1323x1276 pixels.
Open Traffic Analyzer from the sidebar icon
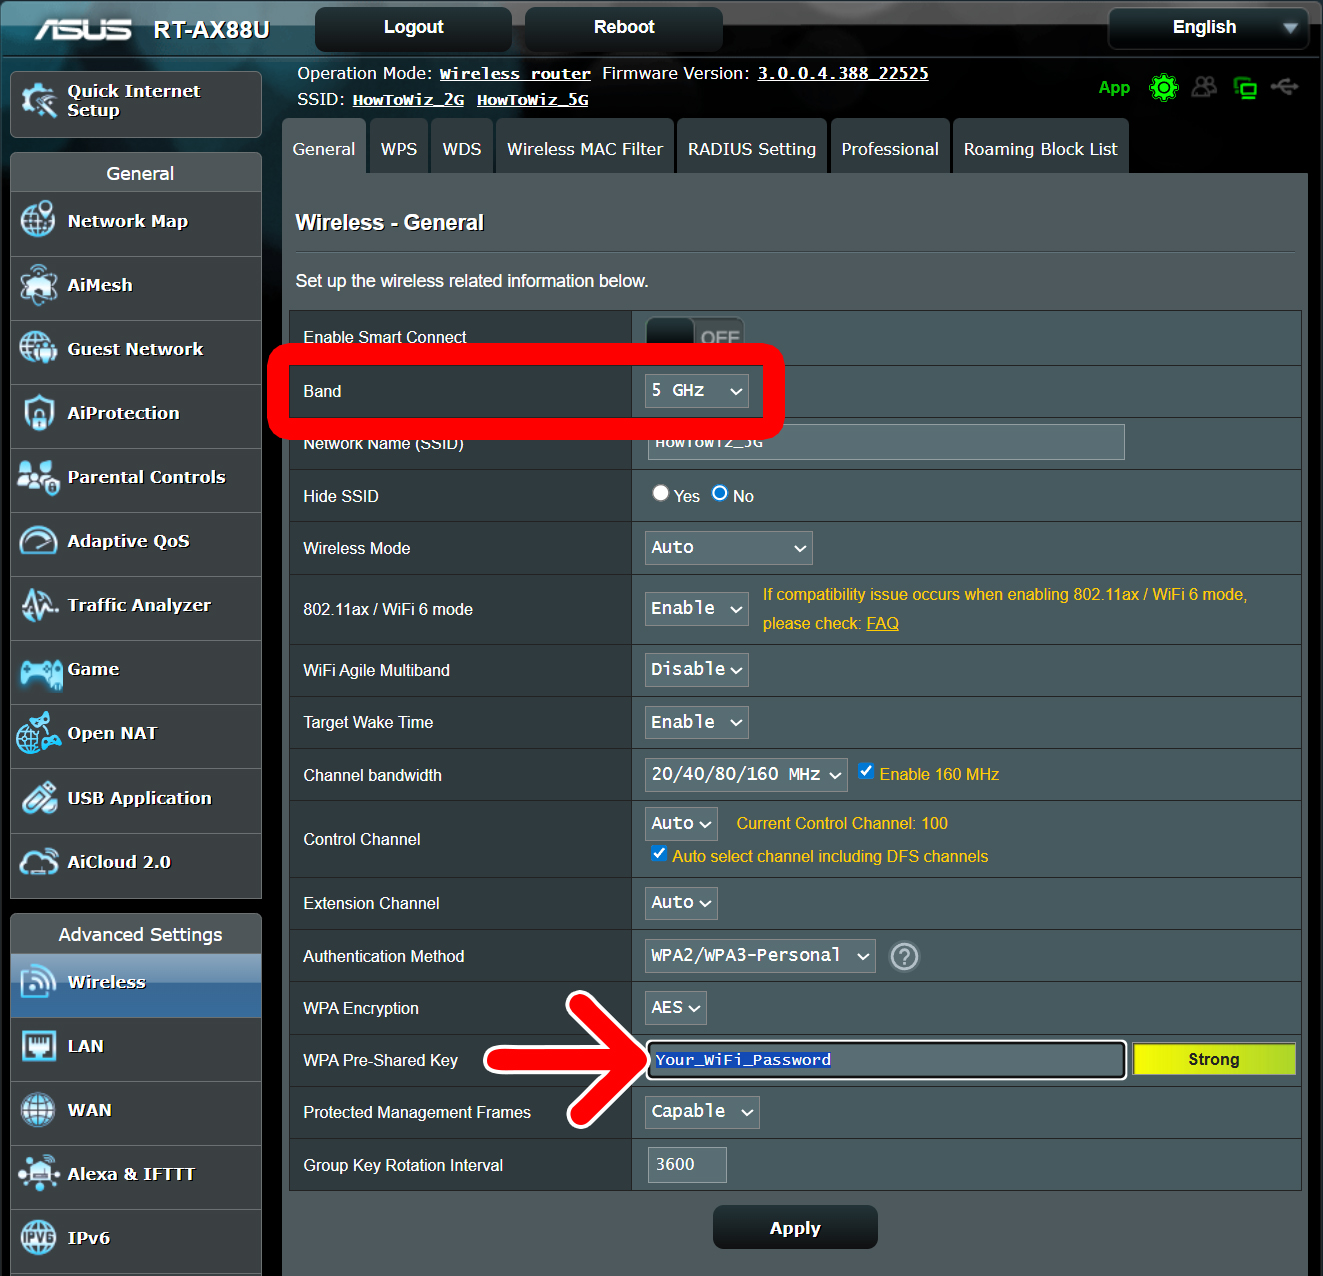(37, 605)
